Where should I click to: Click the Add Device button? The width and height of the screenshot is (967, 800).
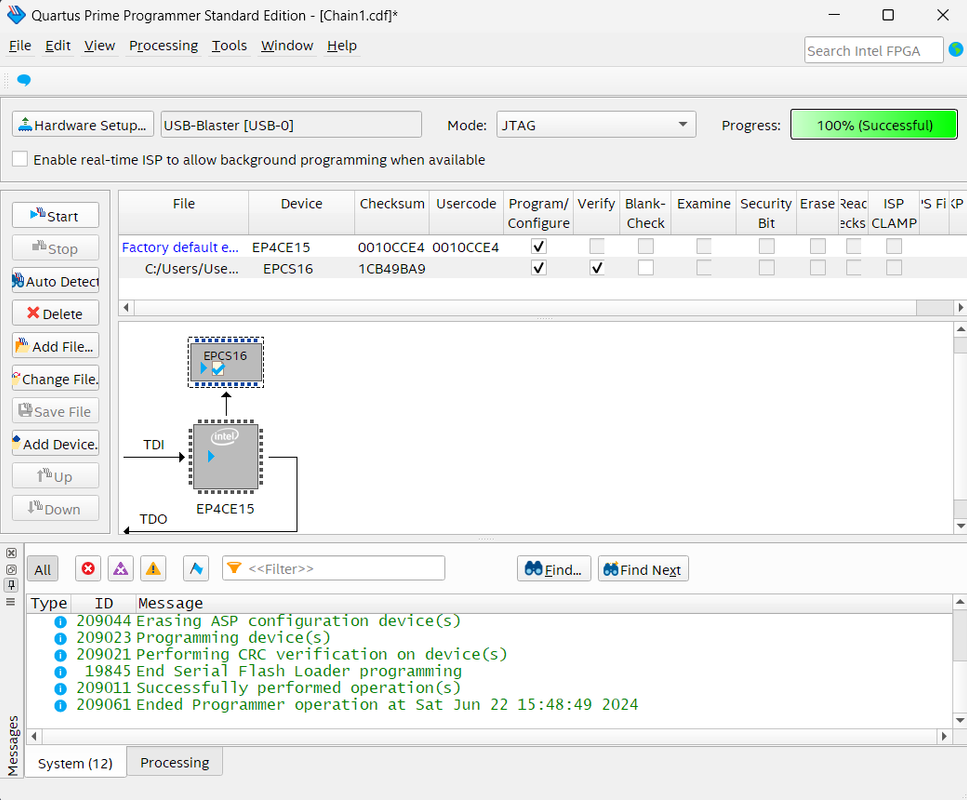(56, 444)
